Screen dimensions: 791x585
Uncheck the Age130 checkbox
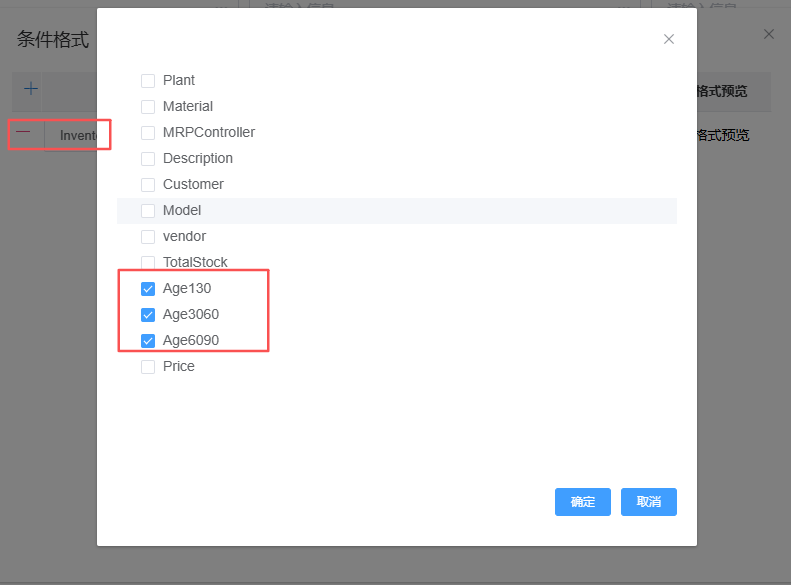tap(148, 289)
